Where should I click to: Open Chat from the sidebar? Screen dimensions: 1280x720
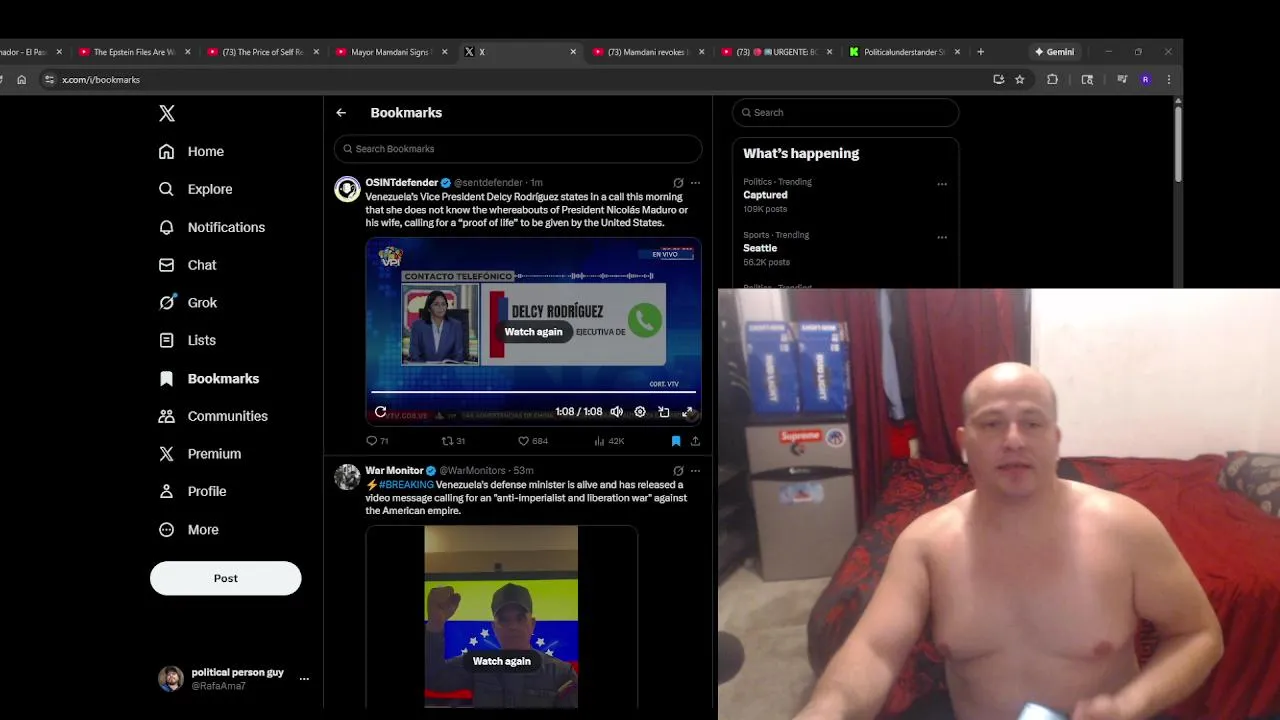tap(187, 265)
